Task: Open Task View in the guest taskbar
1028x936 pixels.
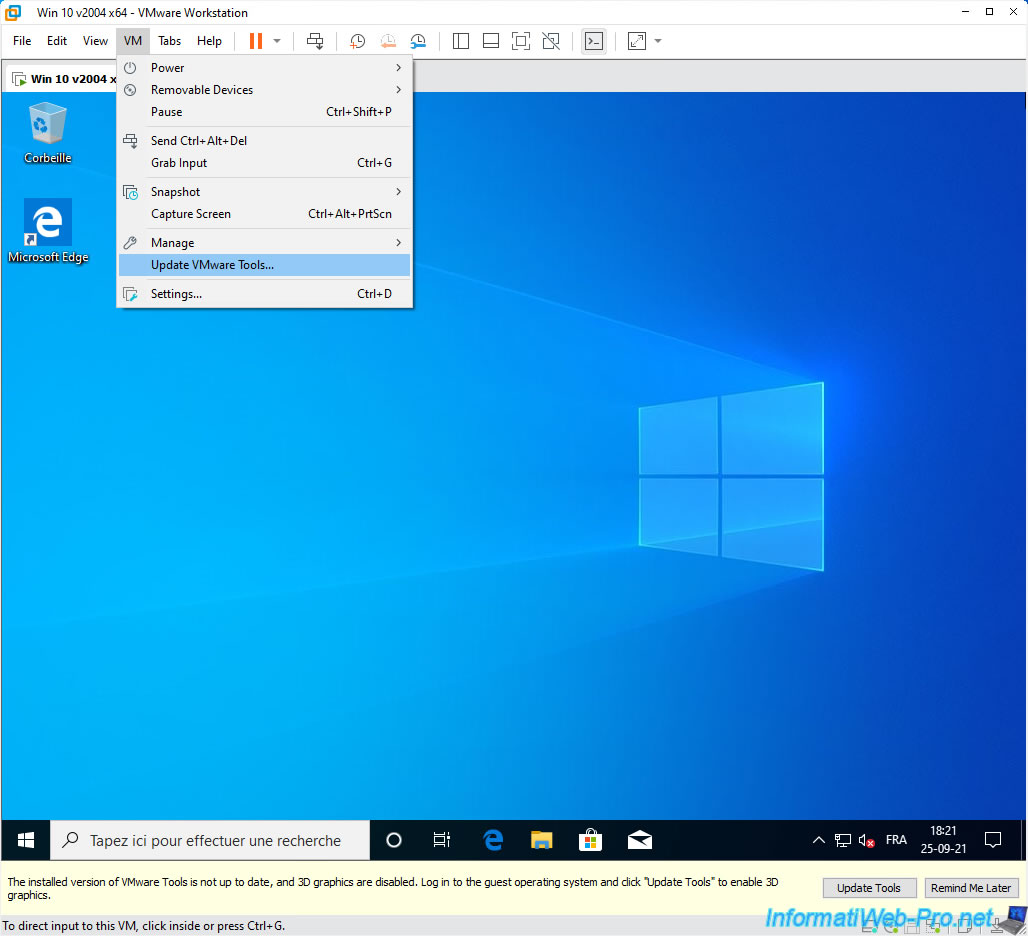Action: pyautogui.click(x=443, y=840)
